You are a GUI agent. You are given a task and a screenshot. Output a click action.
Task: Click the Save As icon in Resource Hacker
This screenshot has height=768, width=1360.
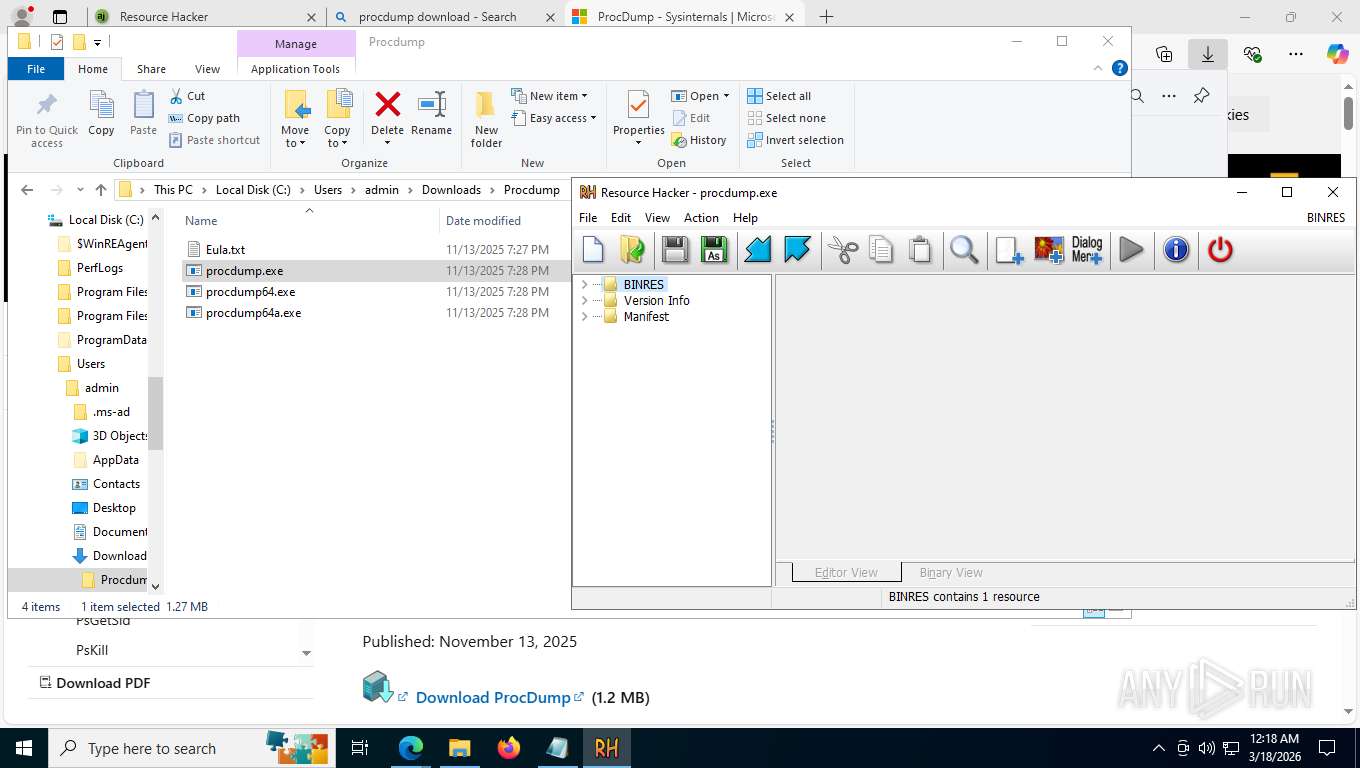coord(714,250)
